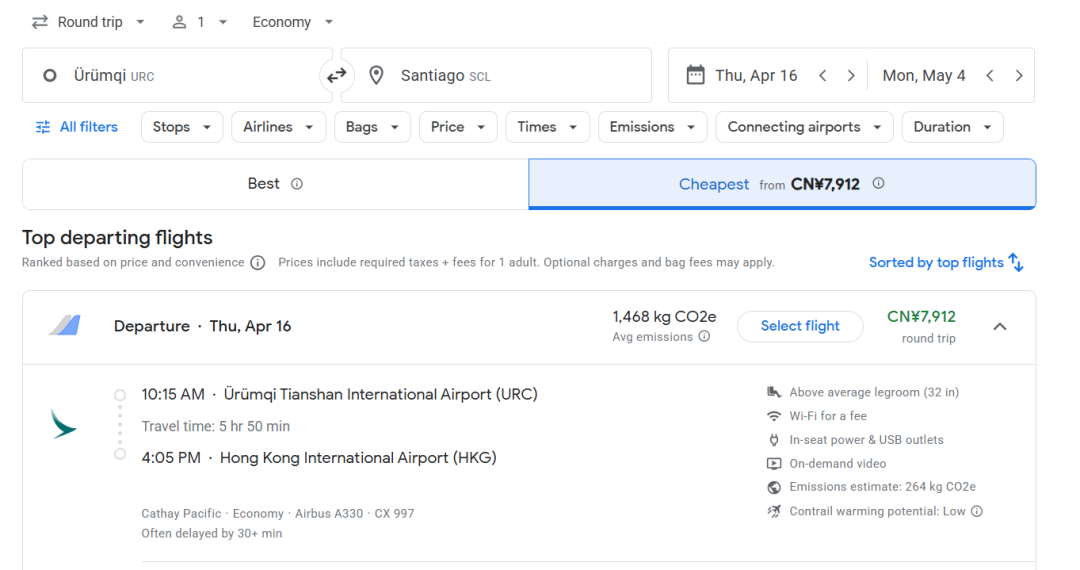1080x570 pixels.
Task: Open the Airlines filter dropdown
Action: click(x=278, y=127)
